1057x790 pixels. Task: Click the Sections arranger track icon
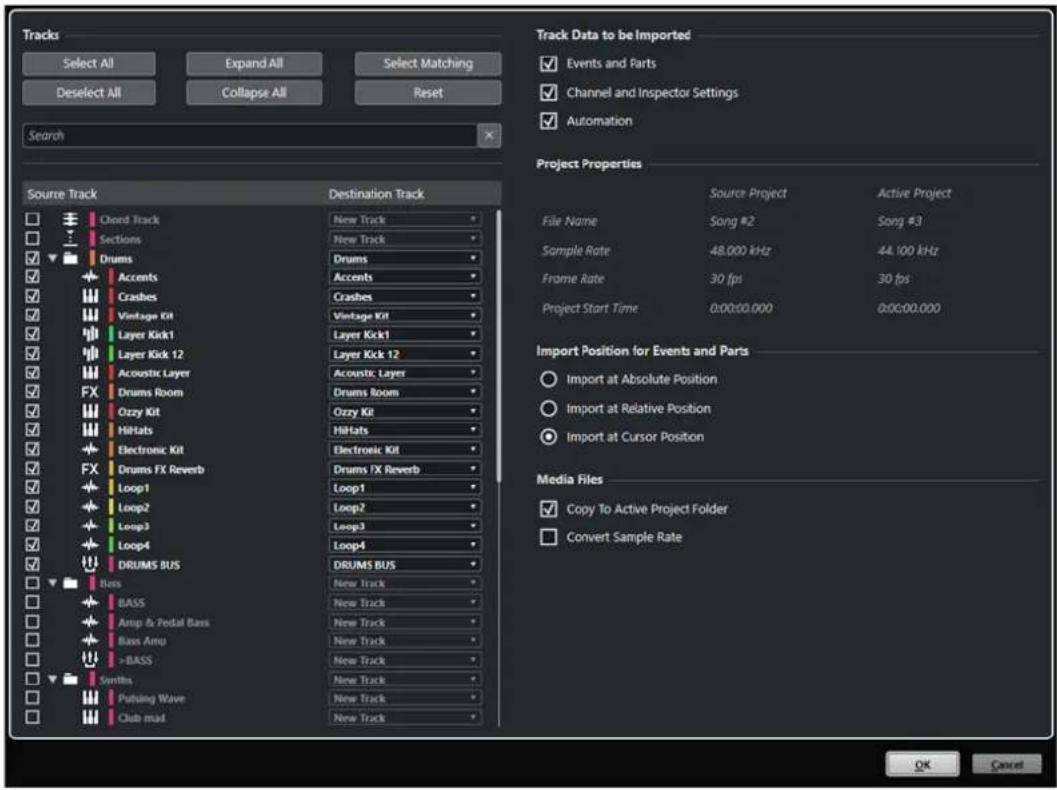click(x=70, y=239)
